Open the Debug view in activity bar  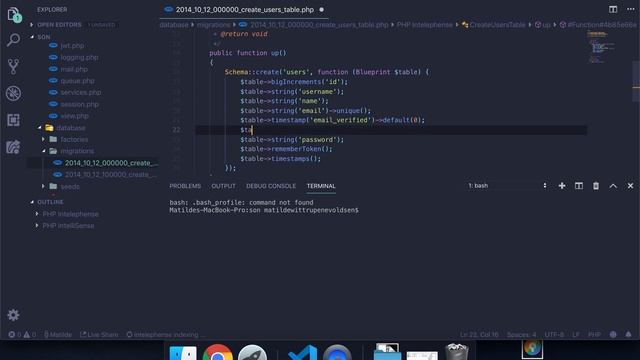(13, 93)
